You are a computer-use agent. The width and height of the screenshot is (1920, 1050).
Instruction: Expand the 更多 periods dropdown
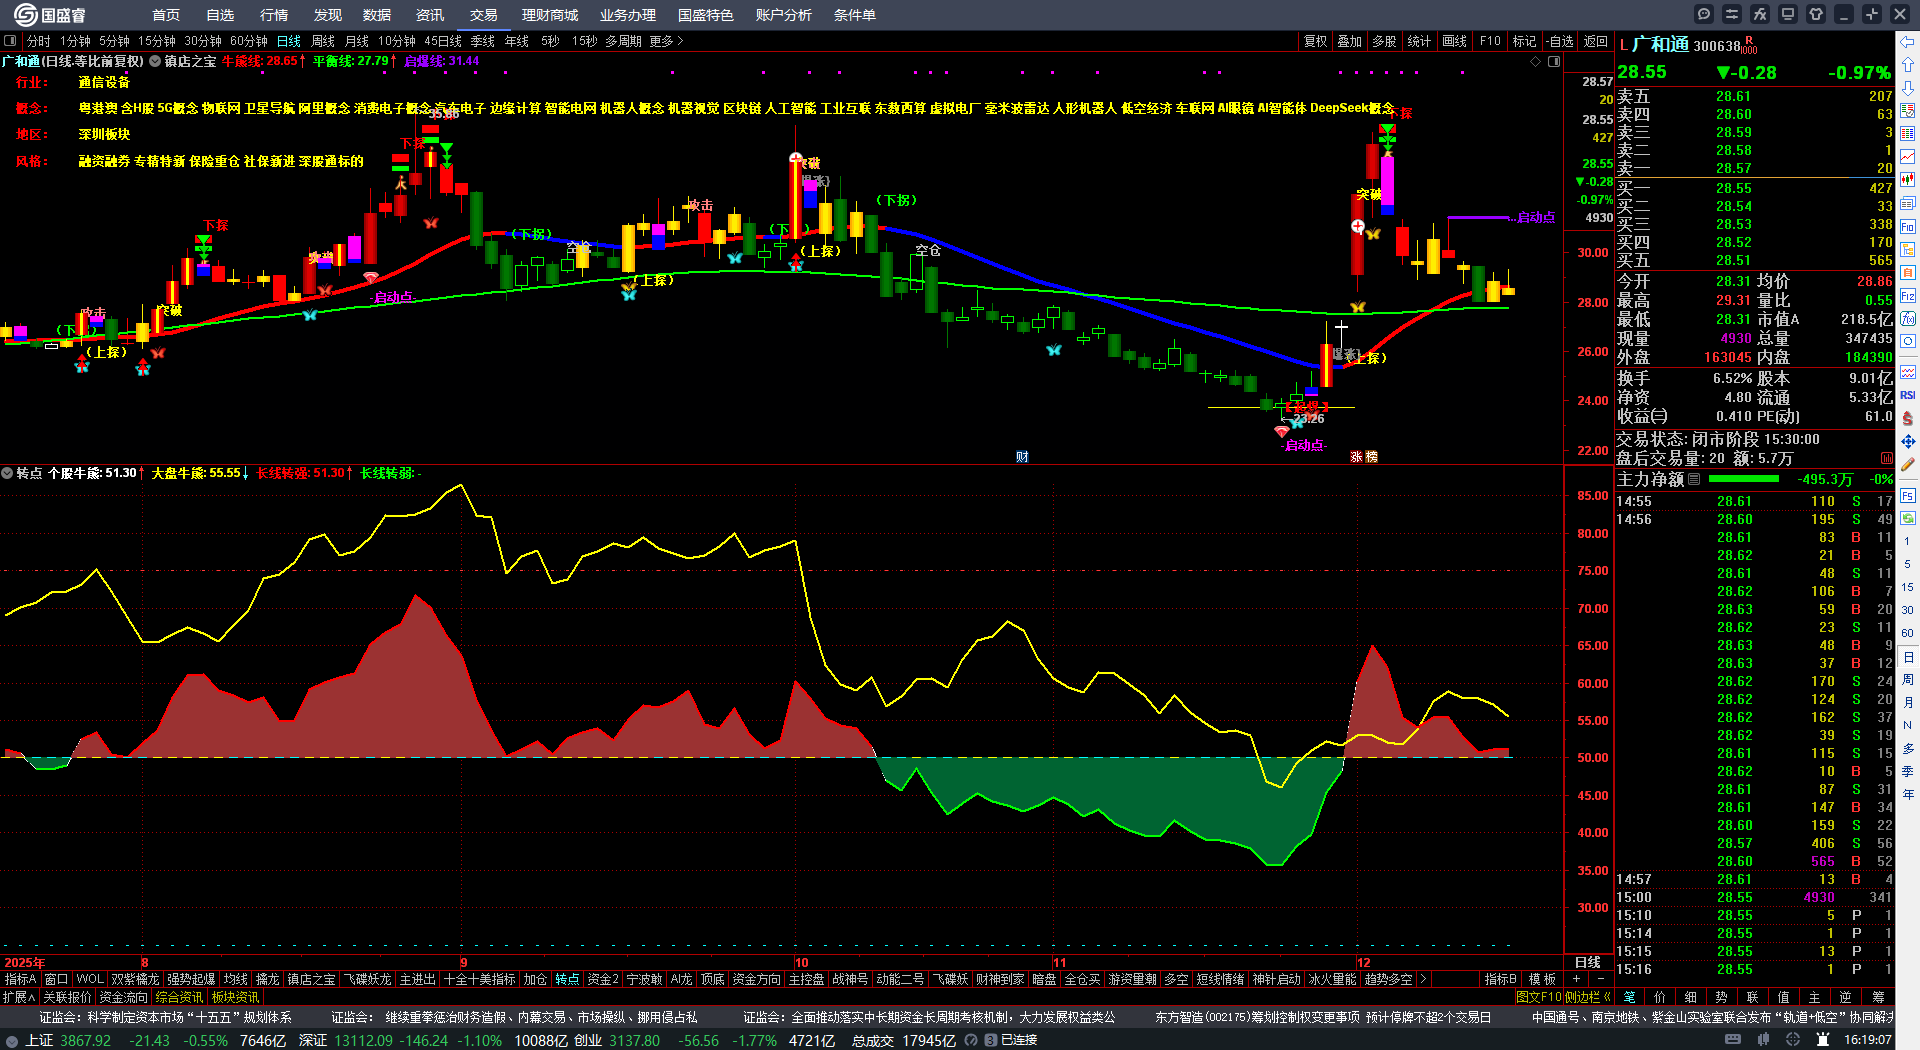pos(666,41)
